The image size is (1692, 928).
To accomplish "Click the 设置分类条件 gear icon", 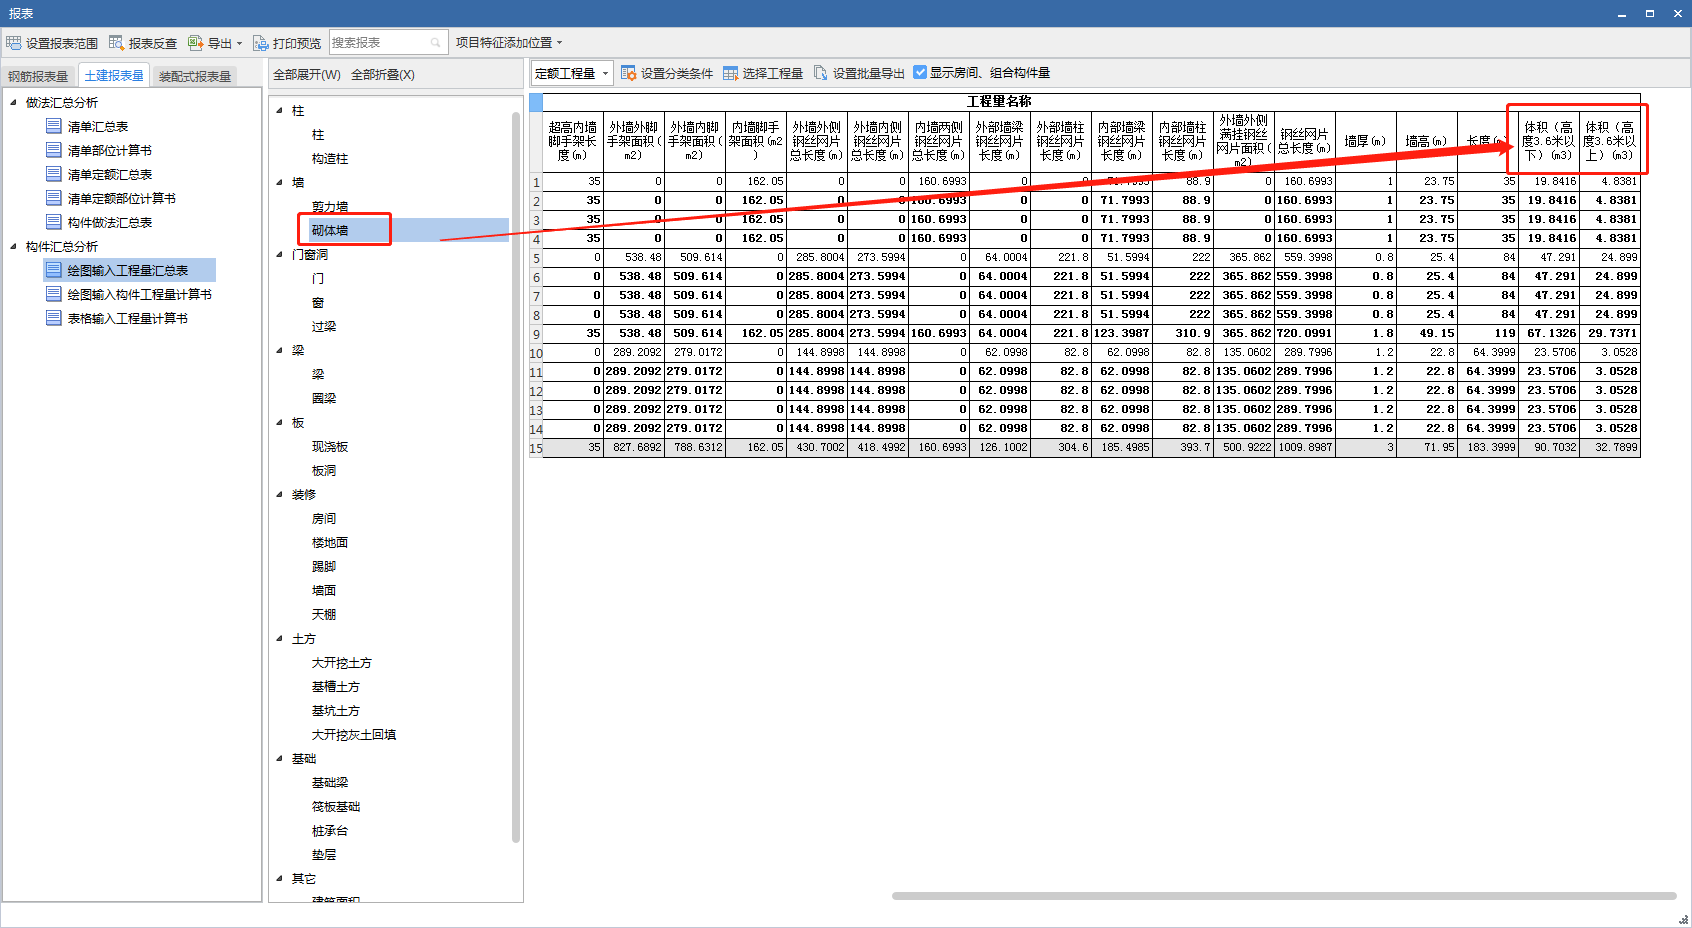I will coord(628,73).
